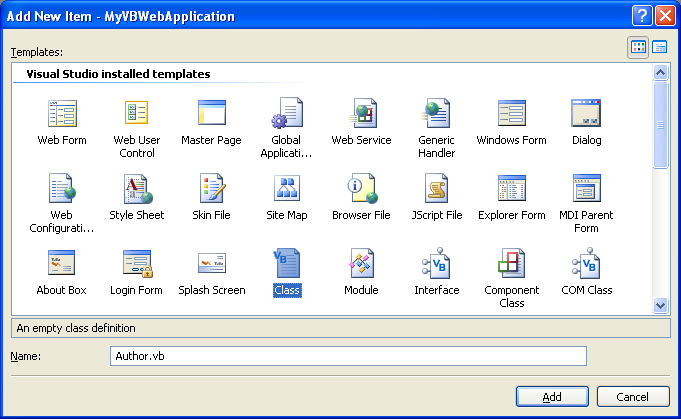Image resolution: width=681 pixels, height=419 pixels.
Task: Pick the Component Class template icon
Action: coord(511,263)
